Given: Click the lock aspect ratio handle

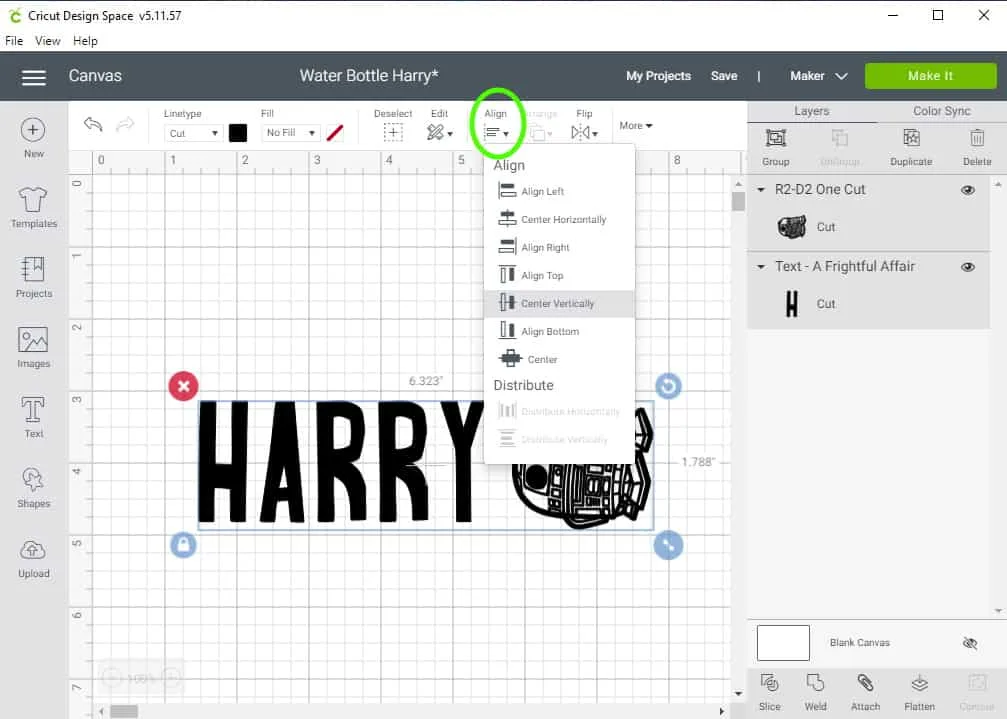Looking at the screenshot, I should (x=184, y=545).
